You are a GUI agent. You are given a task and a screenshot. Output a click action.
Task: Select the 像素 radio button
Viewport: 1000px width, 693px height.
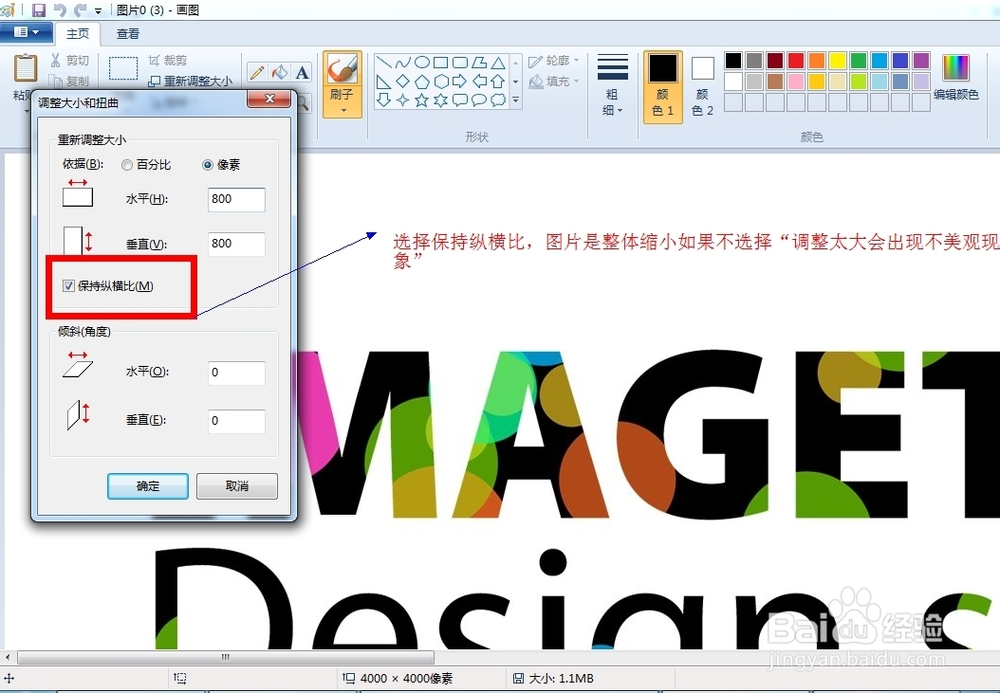207,165
